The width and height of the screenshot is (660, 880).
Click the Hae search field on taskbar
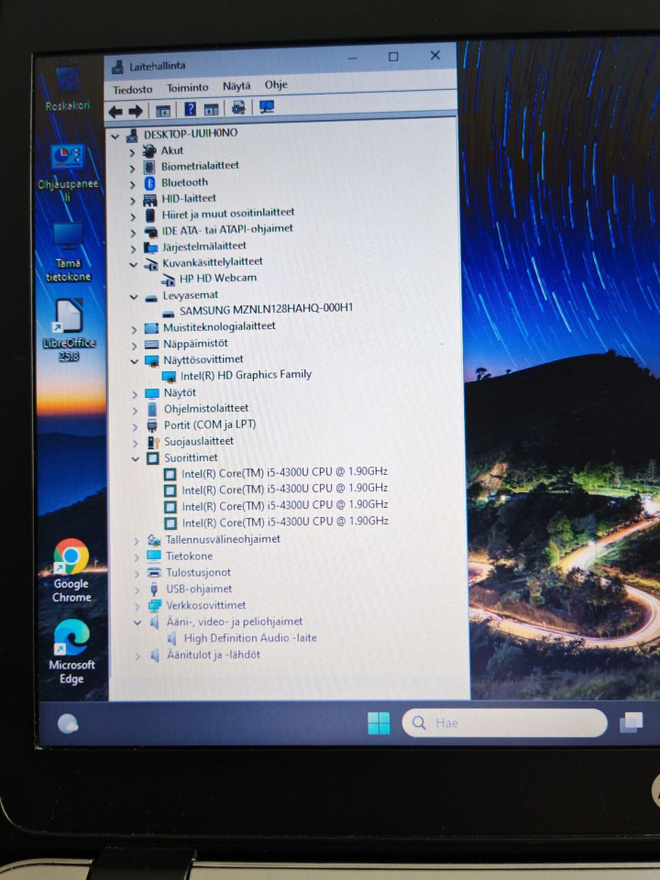[505, 723]
